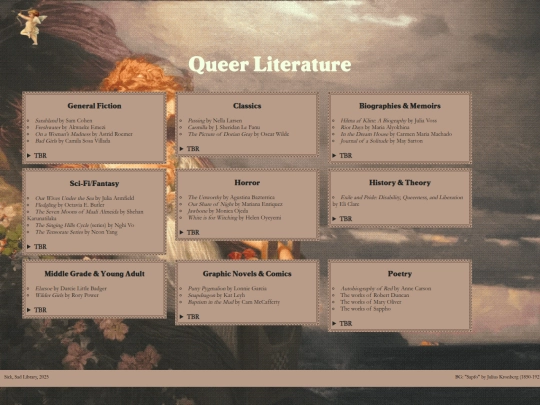Image resolution: width=540 pixels, height=405 pixels.
Task: Click Our Wives Under the Sea entry
Action: [x=85, y=198]
